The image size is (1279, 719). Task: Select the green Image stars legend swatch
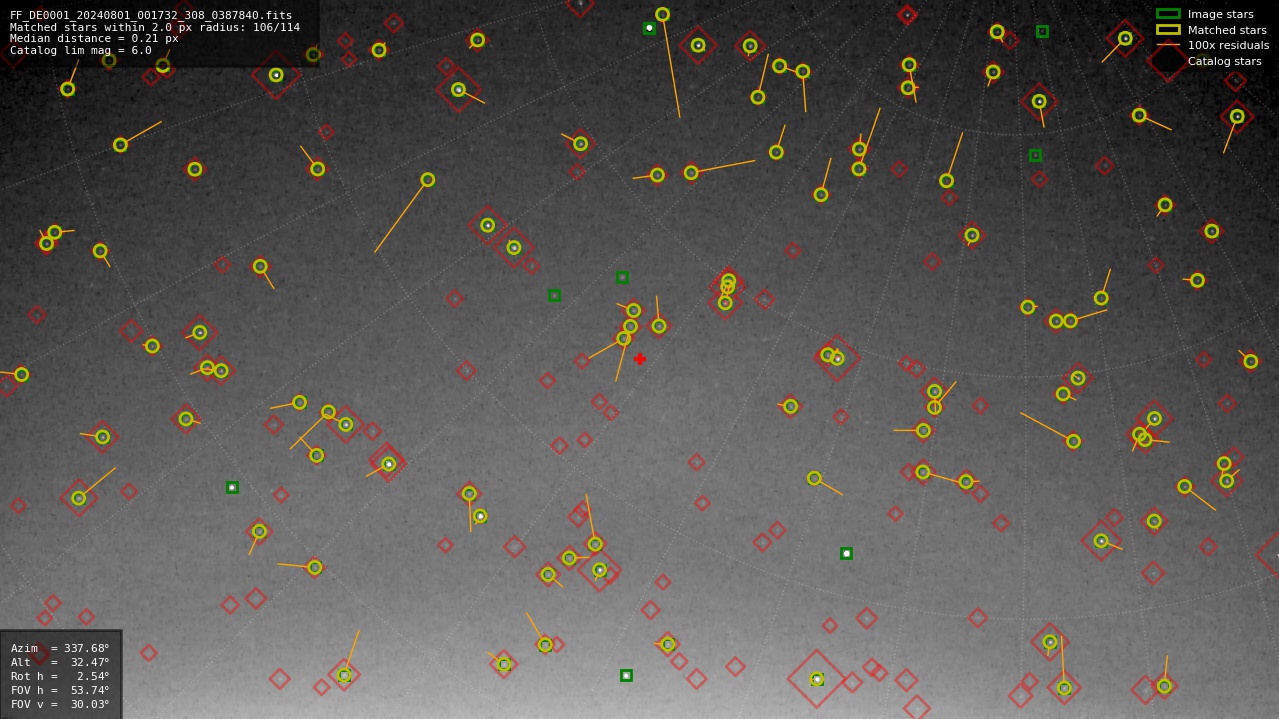coord(1168,14)
